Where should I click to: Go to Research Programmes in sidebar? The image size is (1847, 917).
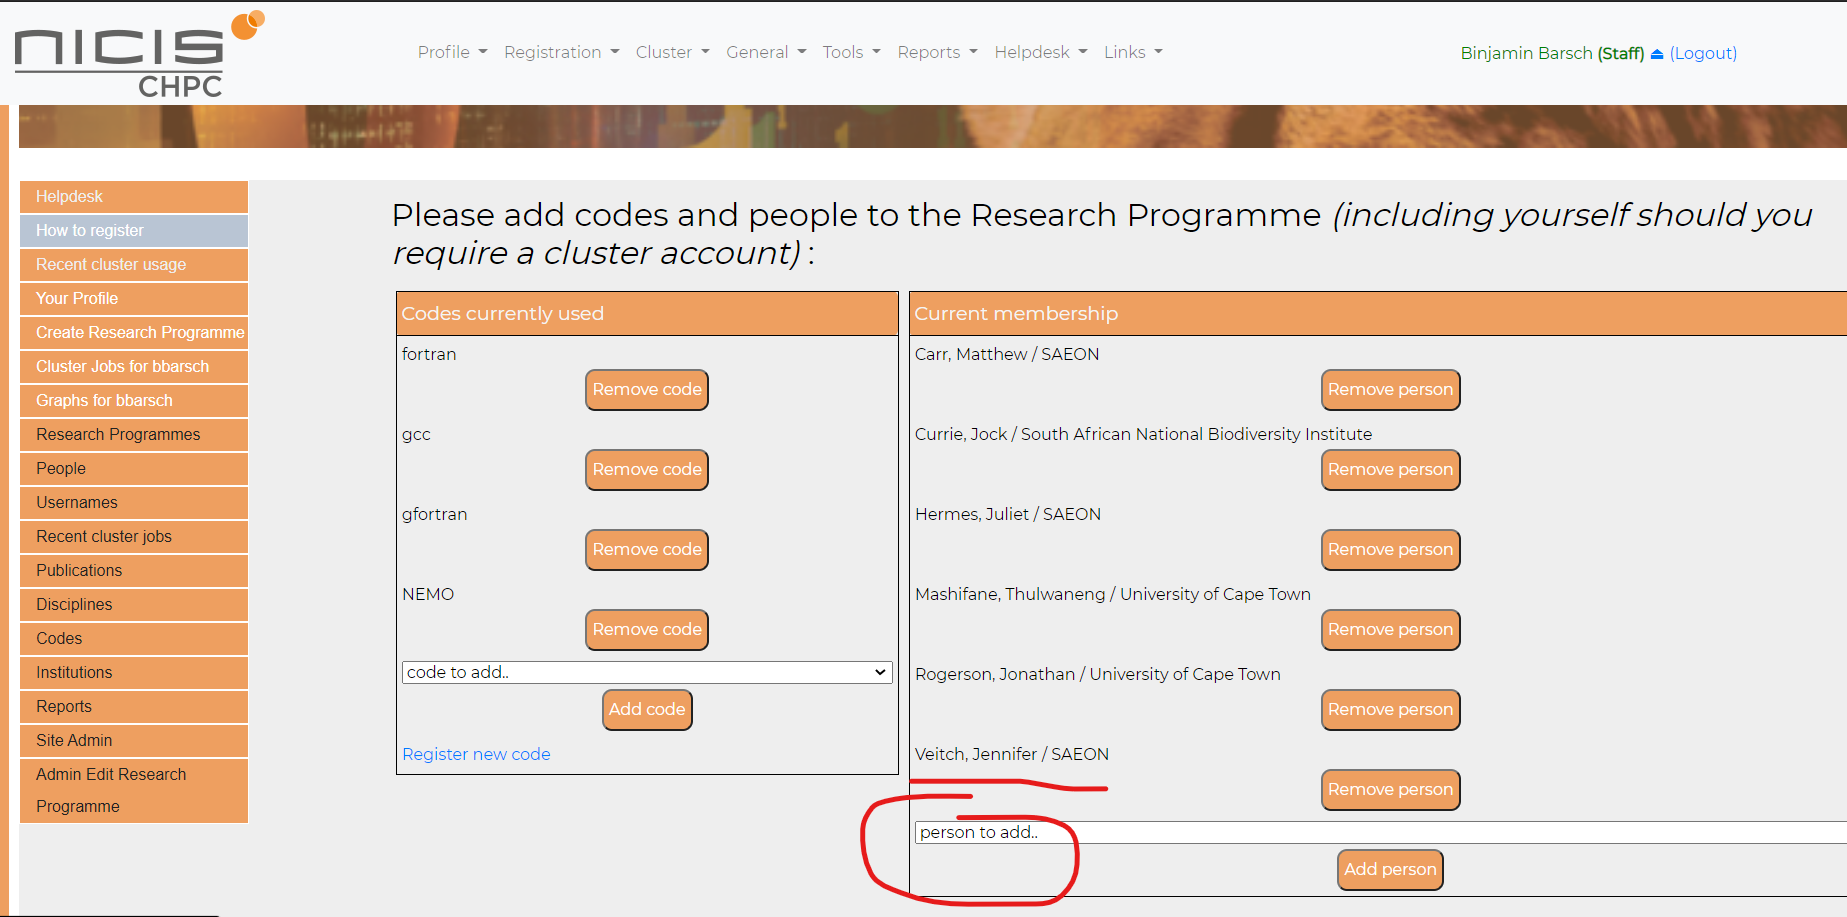[134, 435]
